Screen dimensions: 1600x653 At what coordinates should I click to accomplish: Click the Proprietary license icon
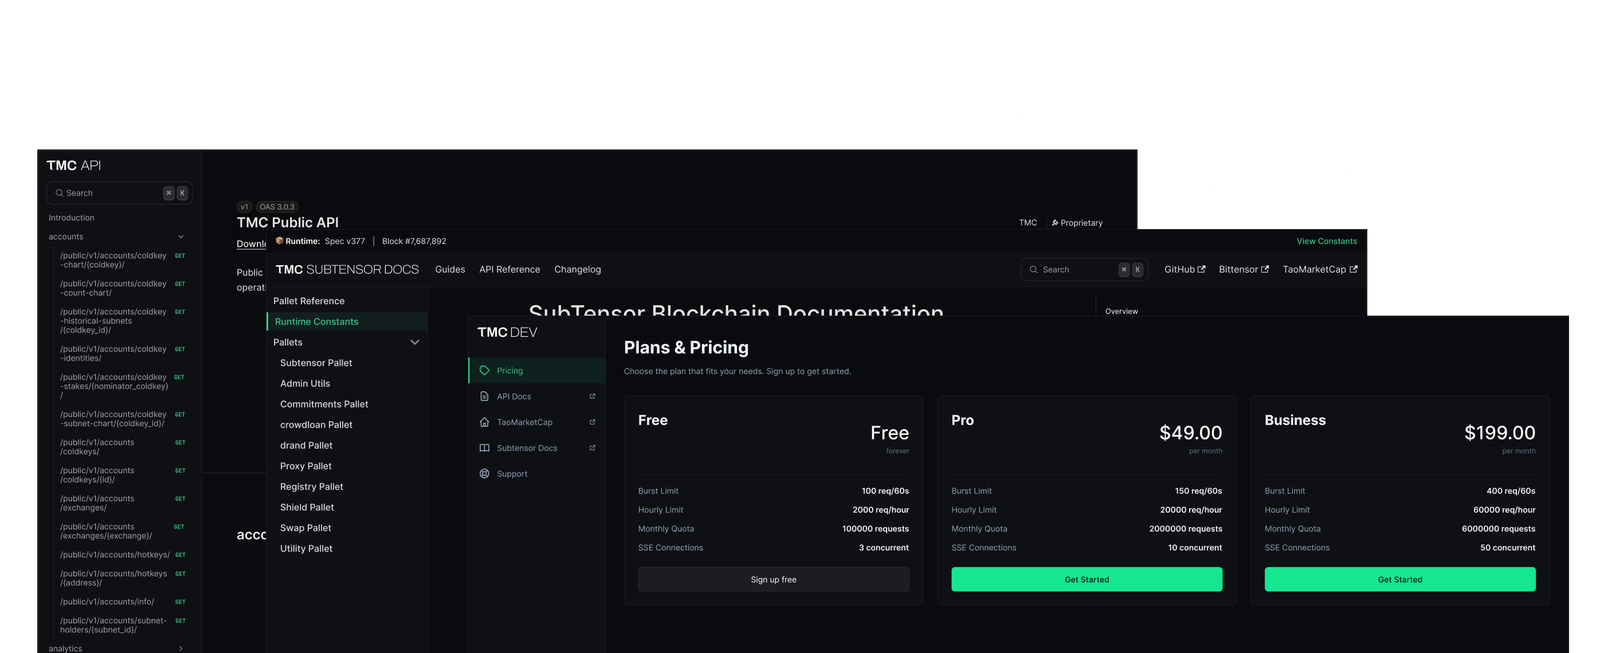[1055, 223]
